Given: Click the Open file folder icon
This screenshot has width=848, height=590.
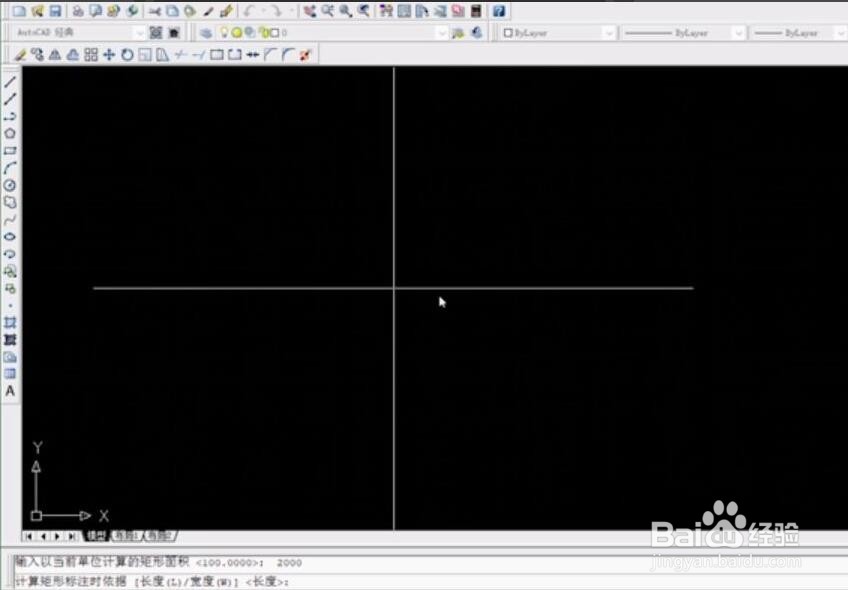Looking at the screenshot, I should click(x=37, y=11).
